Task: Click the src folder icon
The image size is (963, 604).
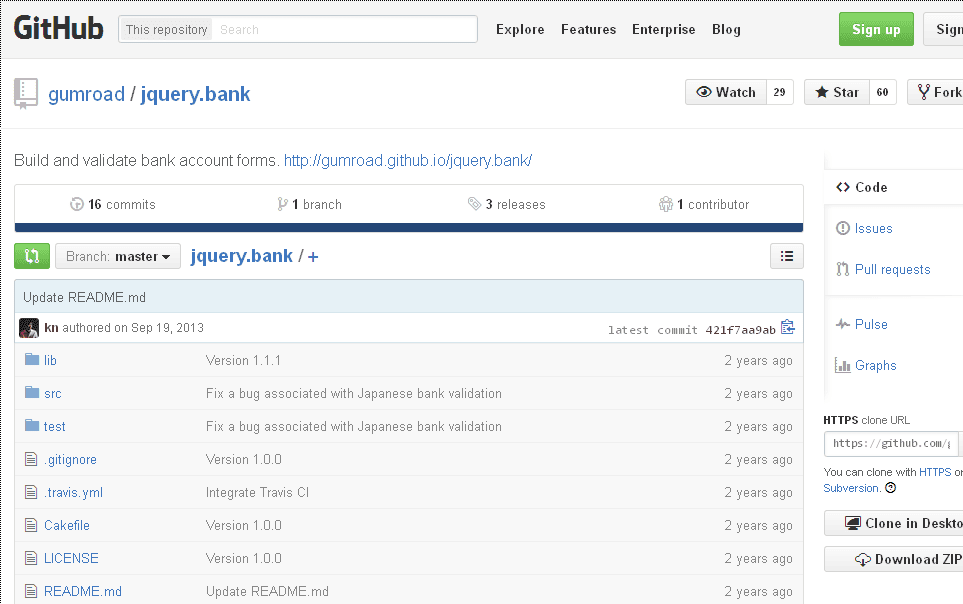Action: coord(32,393)
